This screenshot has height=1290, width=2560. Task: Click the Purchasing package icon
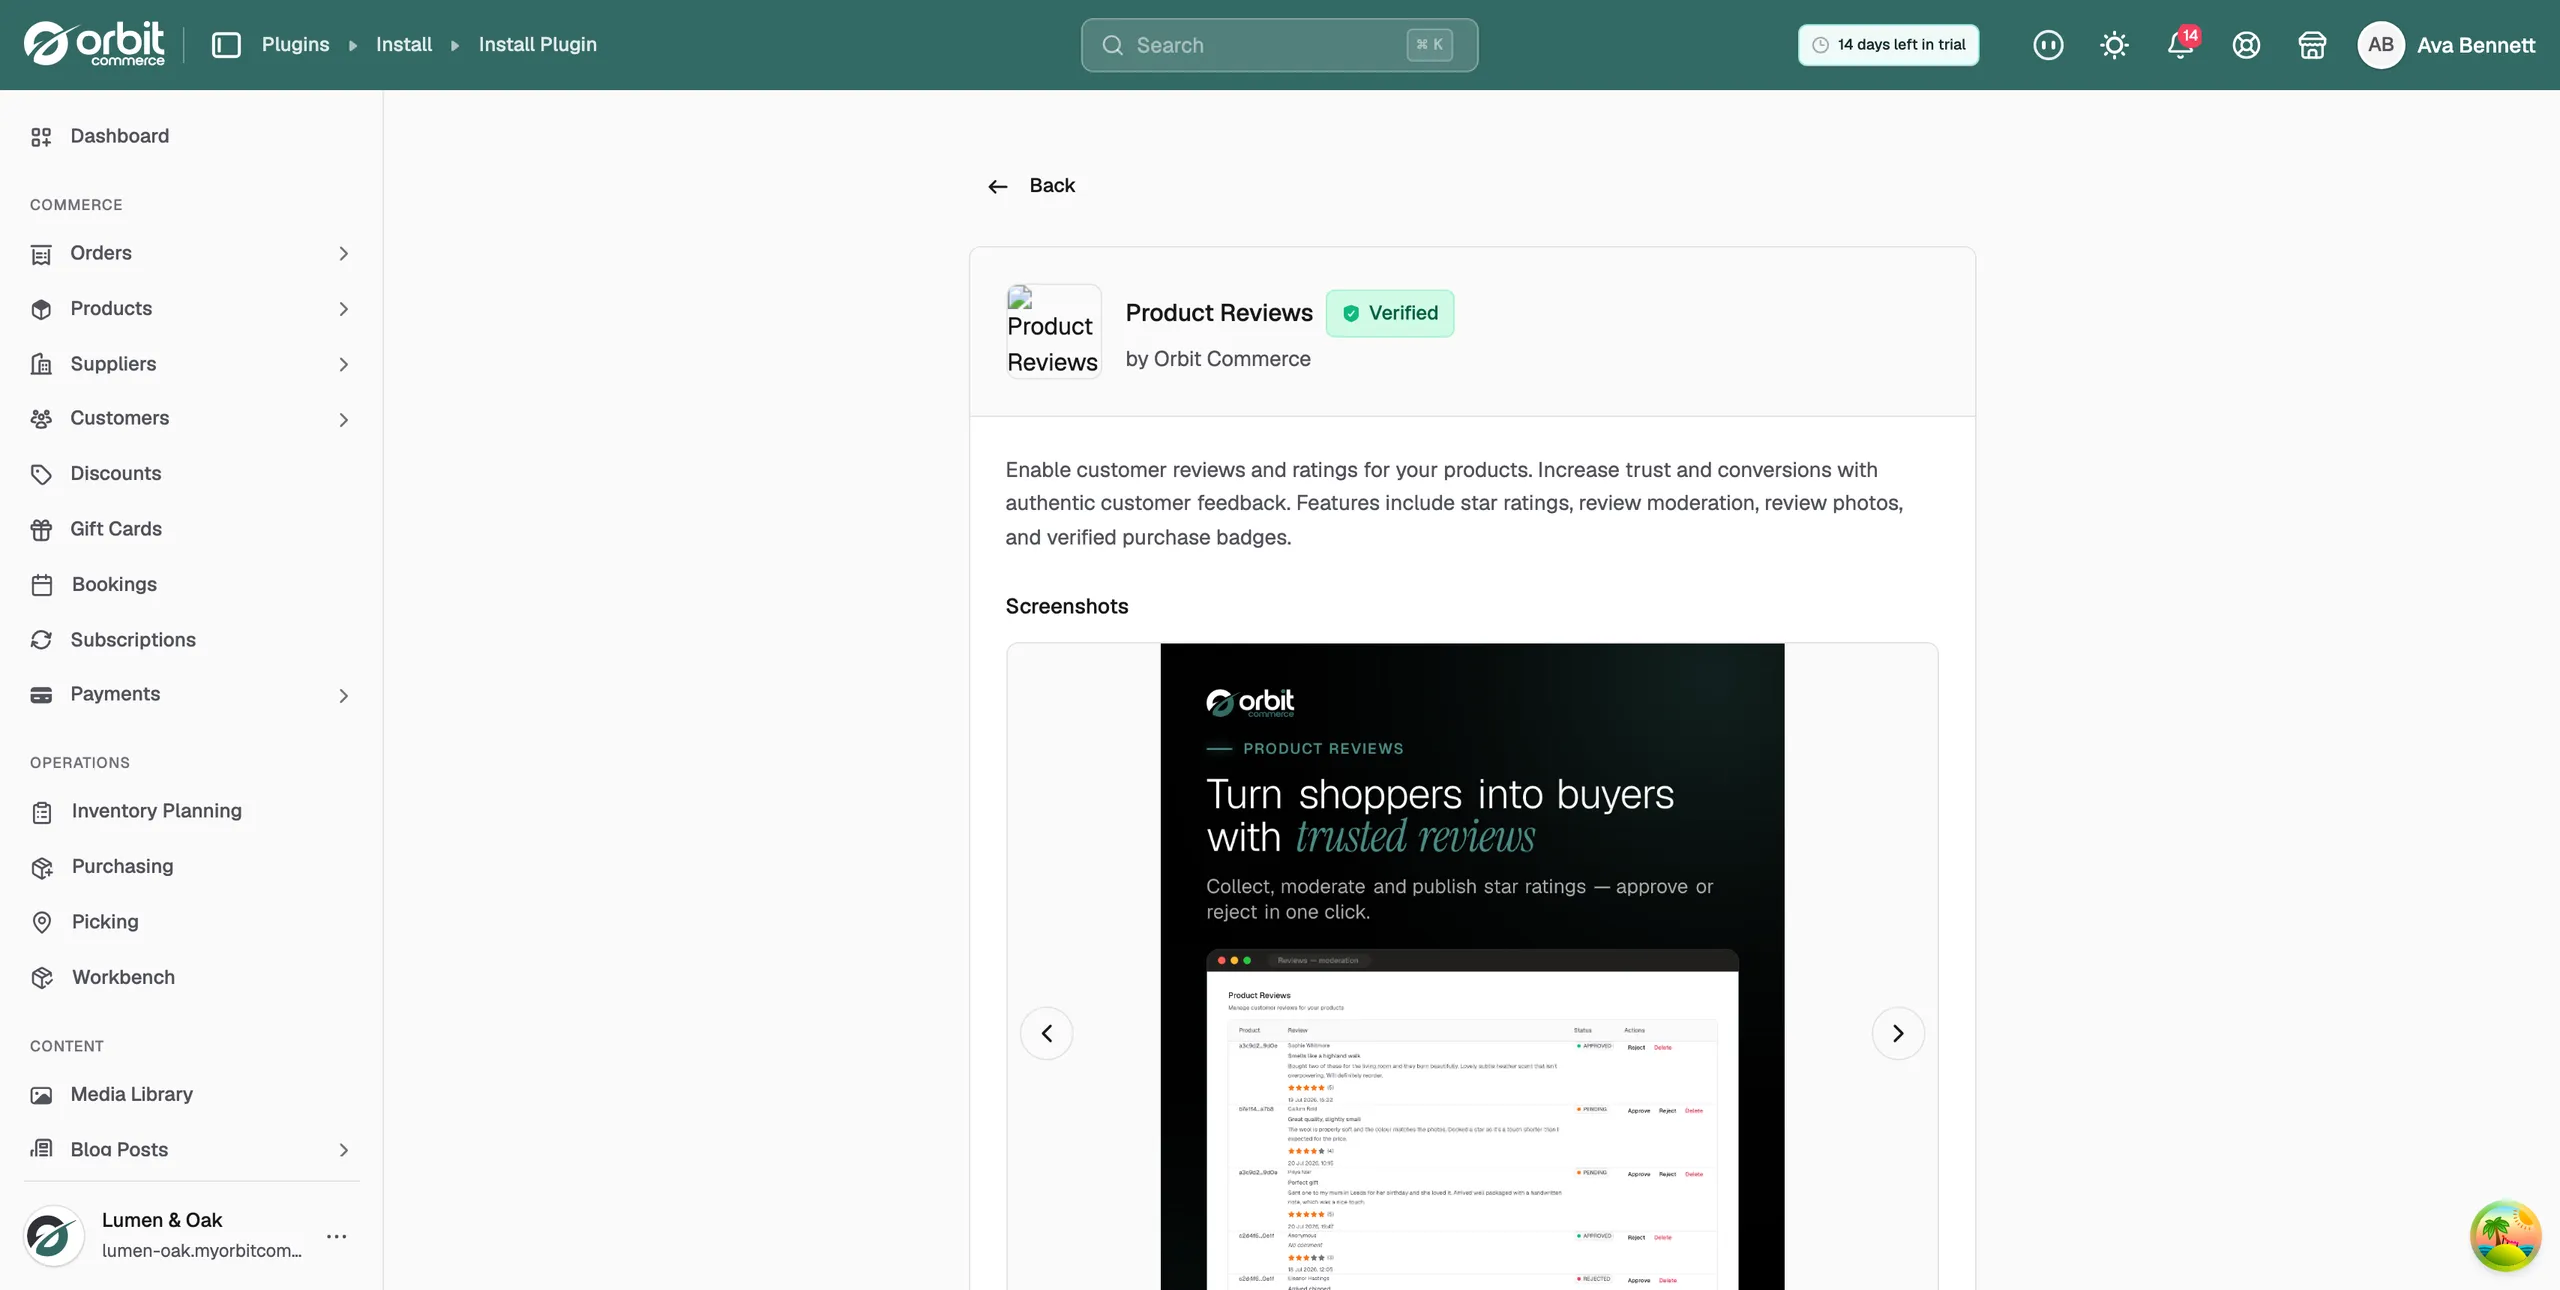(x=41, y=867)
